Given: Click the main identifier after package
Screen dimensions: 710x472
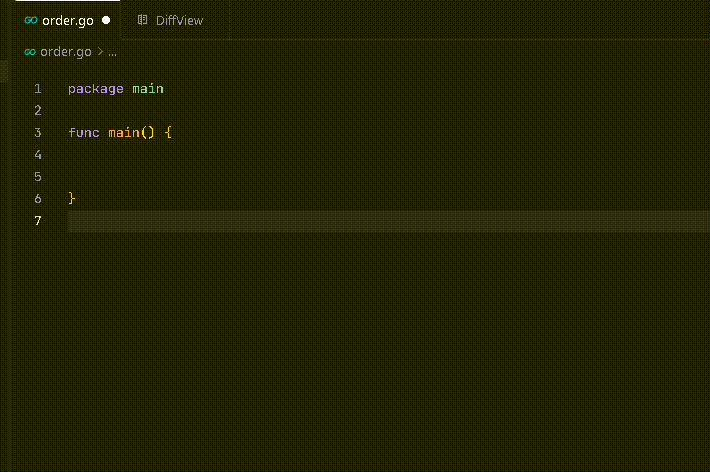Looking at the screenshot, I should pyautogui.click(x=147, y=89).
